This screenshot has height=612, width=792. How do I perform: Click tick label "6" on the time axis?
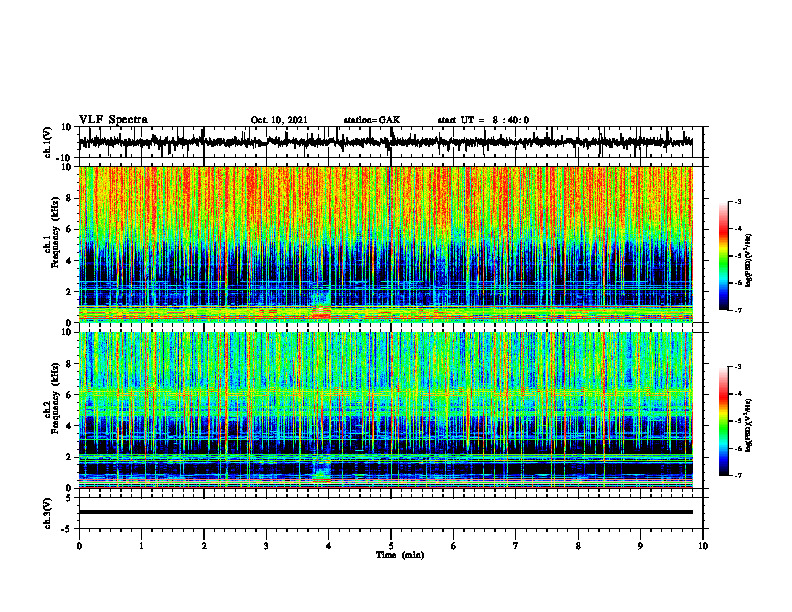pyautogui.click(x=454, y=546)
